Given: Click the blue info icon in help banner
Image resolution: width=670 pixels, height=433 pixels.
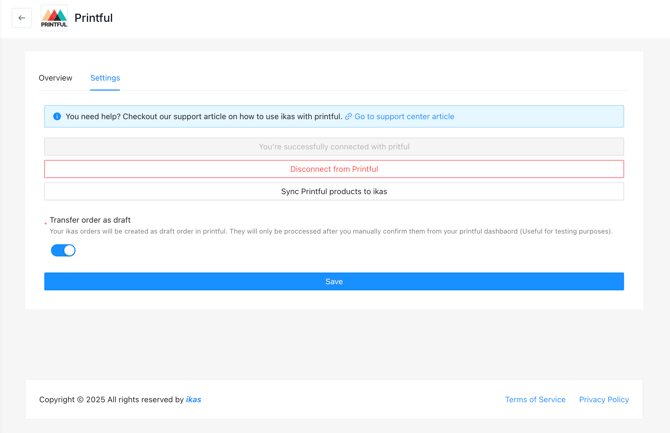Looking at the screenshot, I should (x=57, y=116).
